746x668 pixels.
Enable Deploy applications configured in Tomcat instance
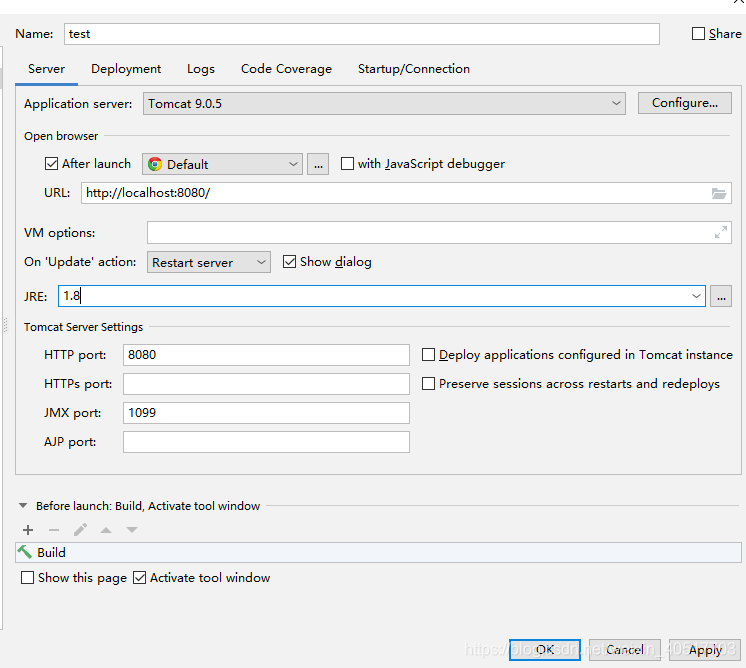(x=428, y=355)
